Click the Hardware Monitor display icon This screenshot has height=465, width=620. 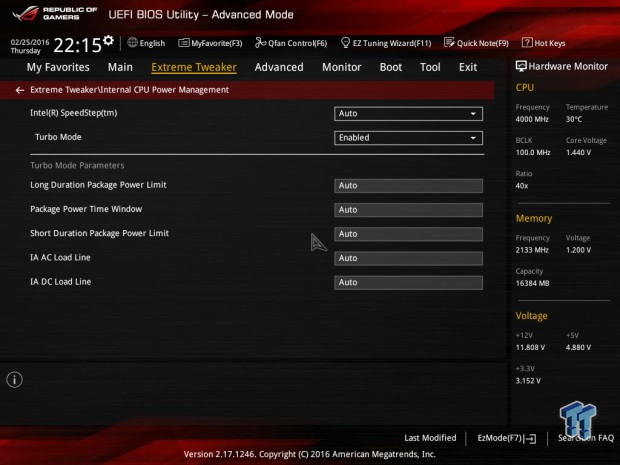coord(521,66)
